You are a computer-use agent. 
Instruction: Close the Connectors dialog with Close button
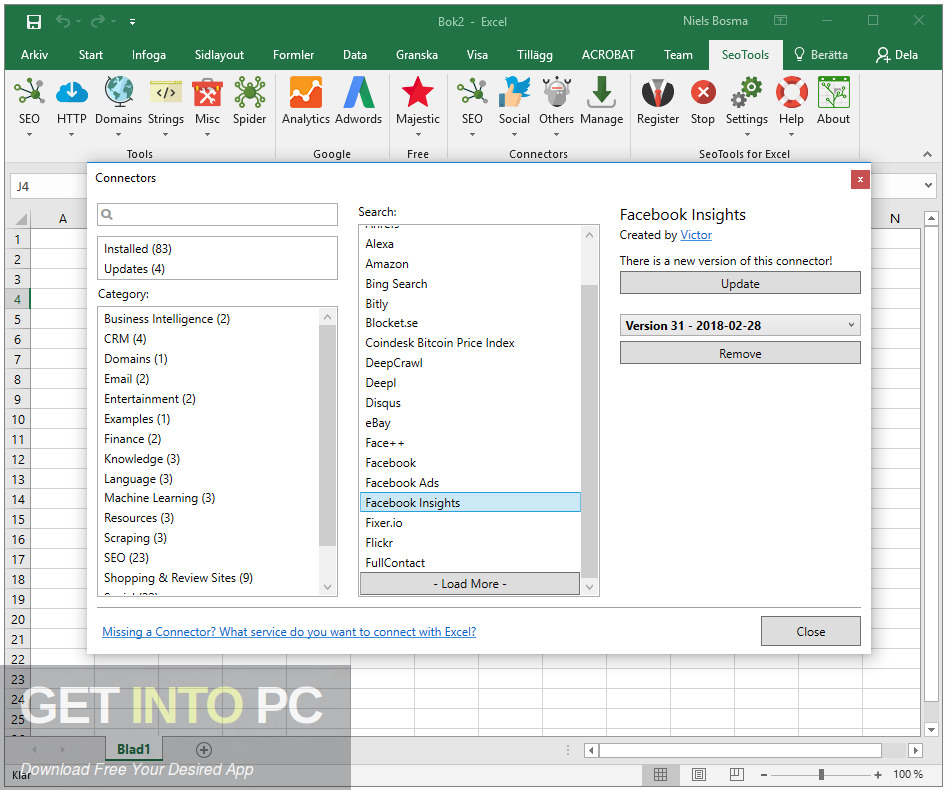pyautogui.click(x=810, y=631)
